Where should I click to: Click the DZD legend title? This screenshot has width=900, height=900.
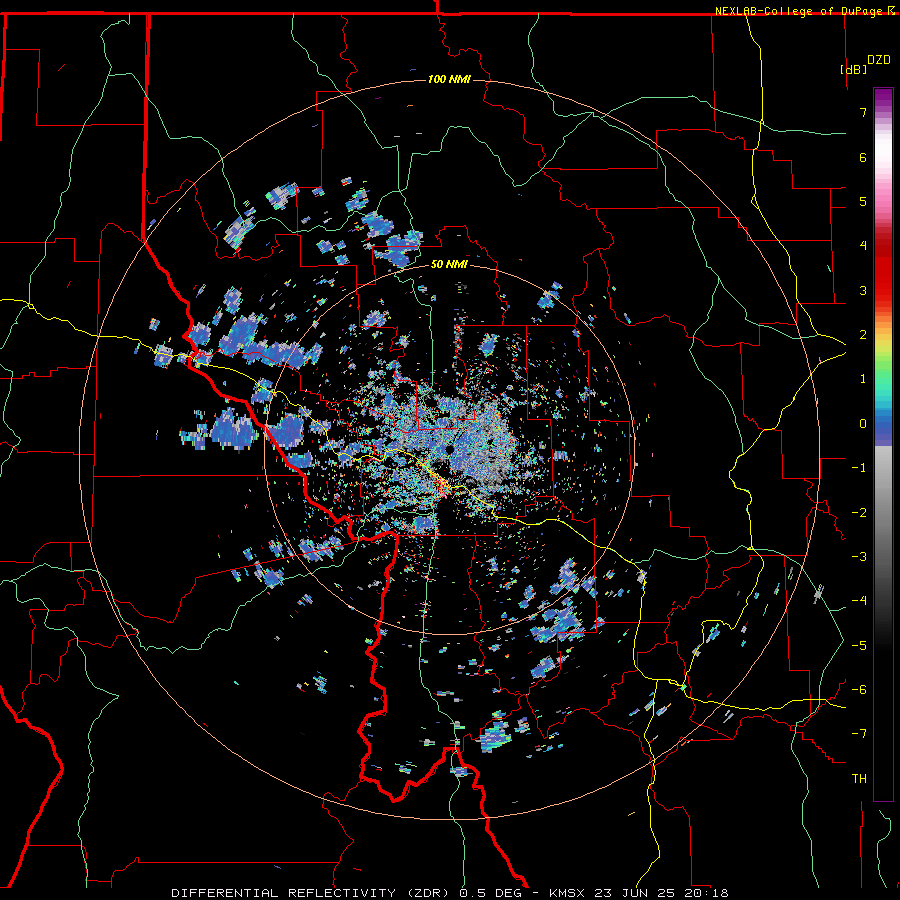(879, 60)
